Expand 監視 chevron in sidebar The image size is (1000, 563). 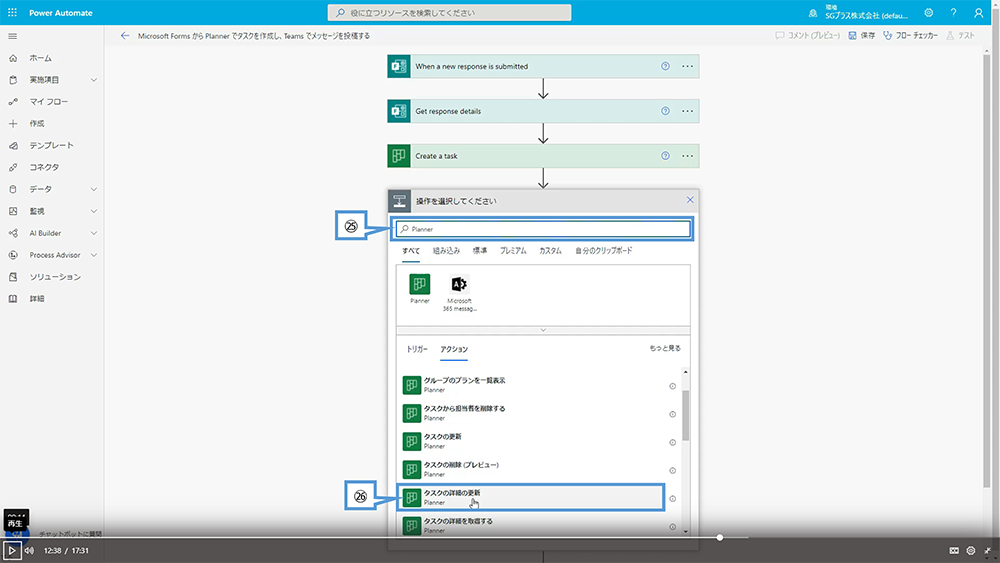pos(94,211)
